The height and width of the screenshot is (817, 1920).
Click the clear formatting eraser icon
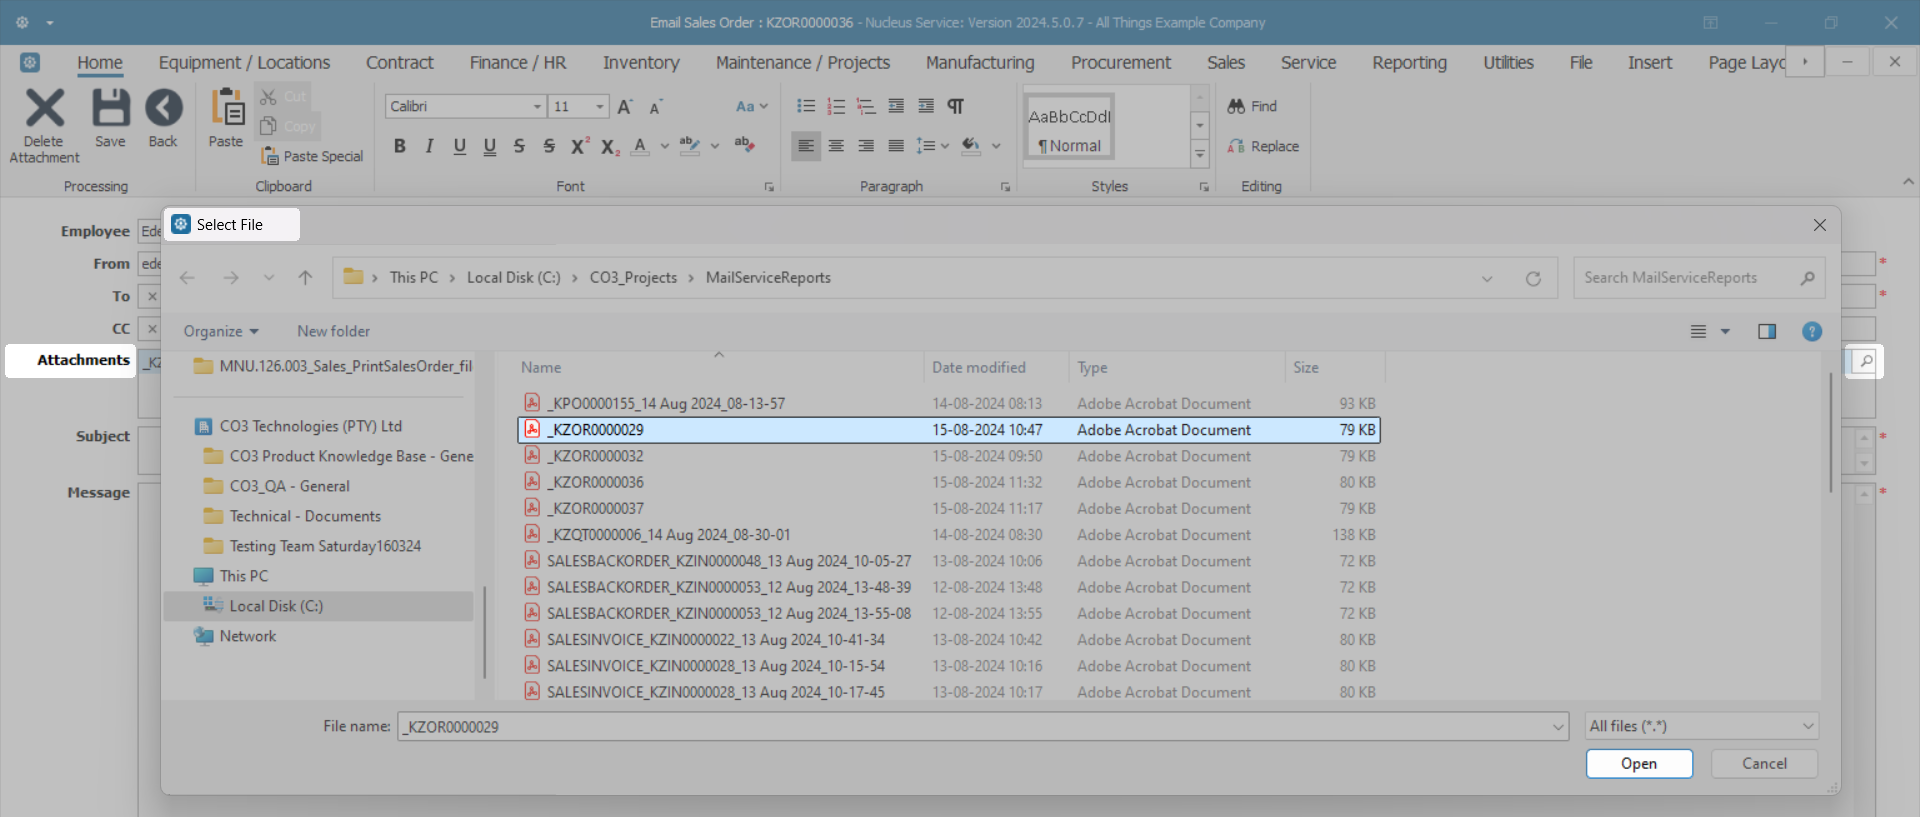click(x=743, y=145)
